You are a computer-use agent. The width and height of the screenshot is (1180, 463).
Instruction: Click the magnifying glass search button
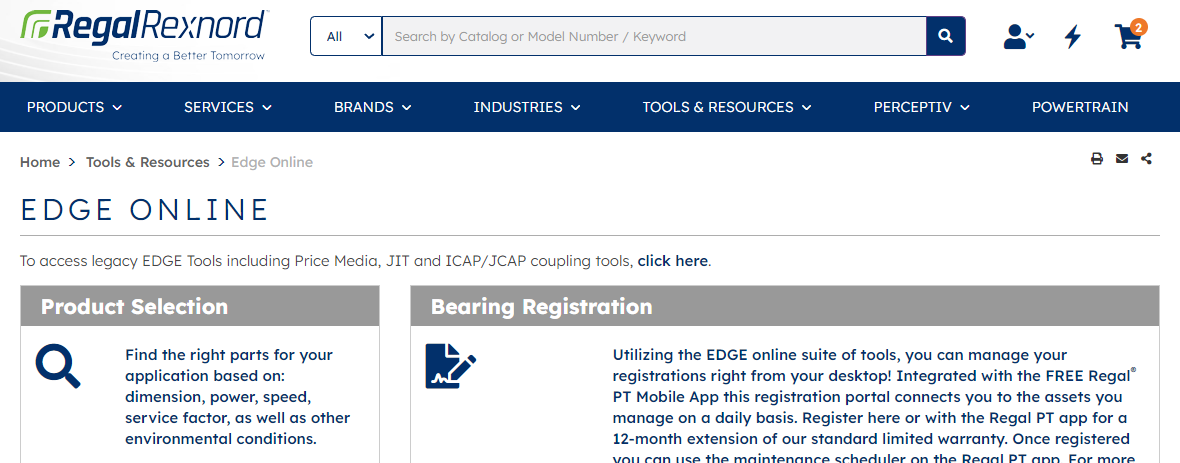tap(946, 36)
